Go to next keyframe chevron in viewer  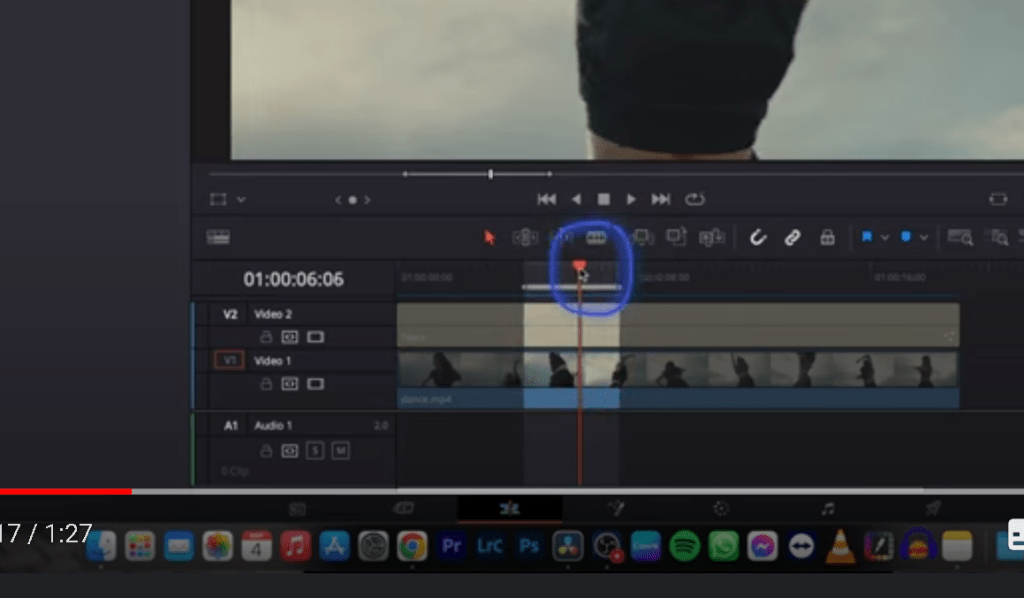pyautogui.click(x=367, y=200)
